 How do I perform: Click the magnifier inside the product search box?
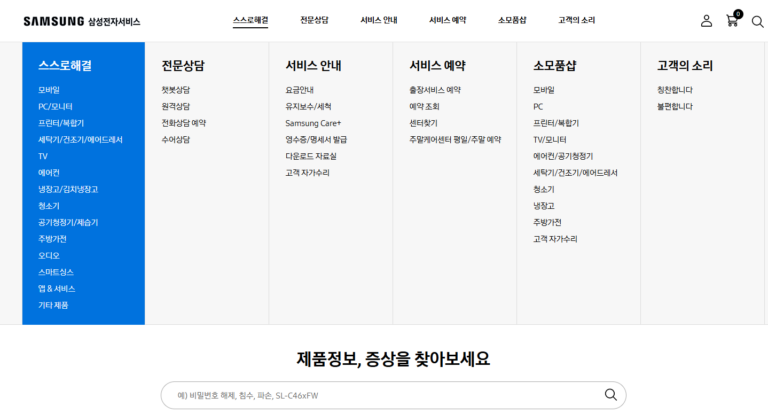click(610, 395)
